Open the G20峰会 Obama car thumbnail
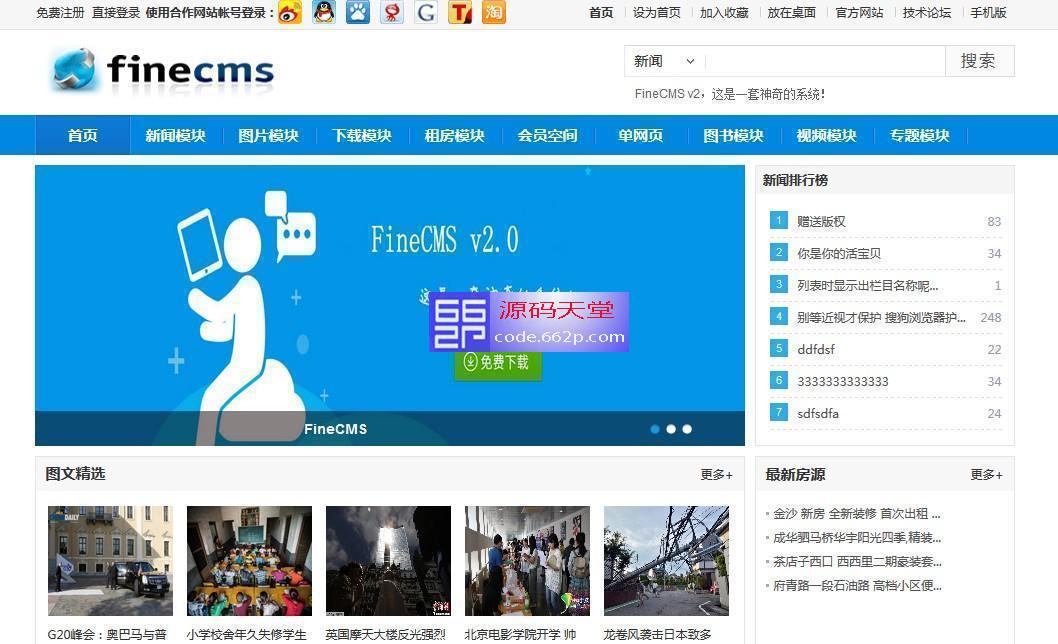The height and width of the screenshot is (644, 1058). [x=111, y=561]
